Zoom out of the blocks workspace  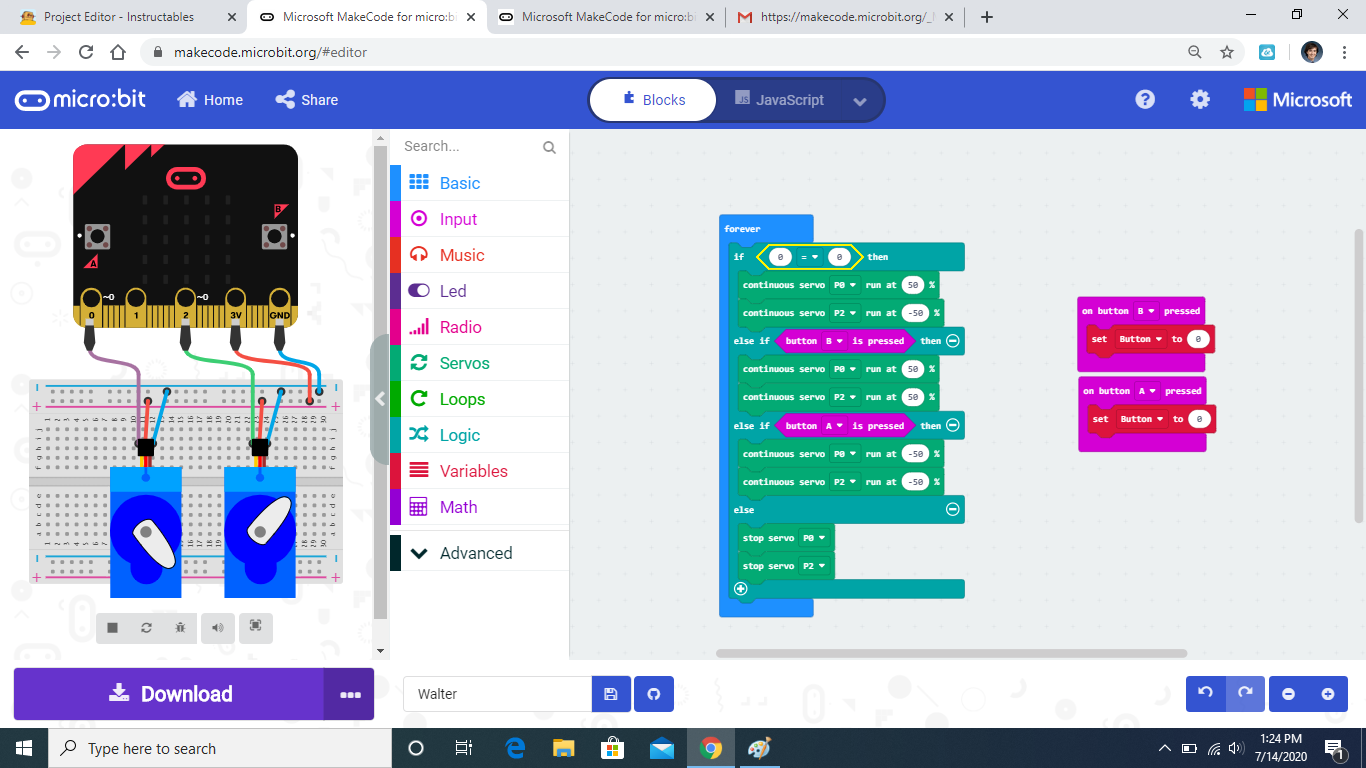[x=1289, y=694]
